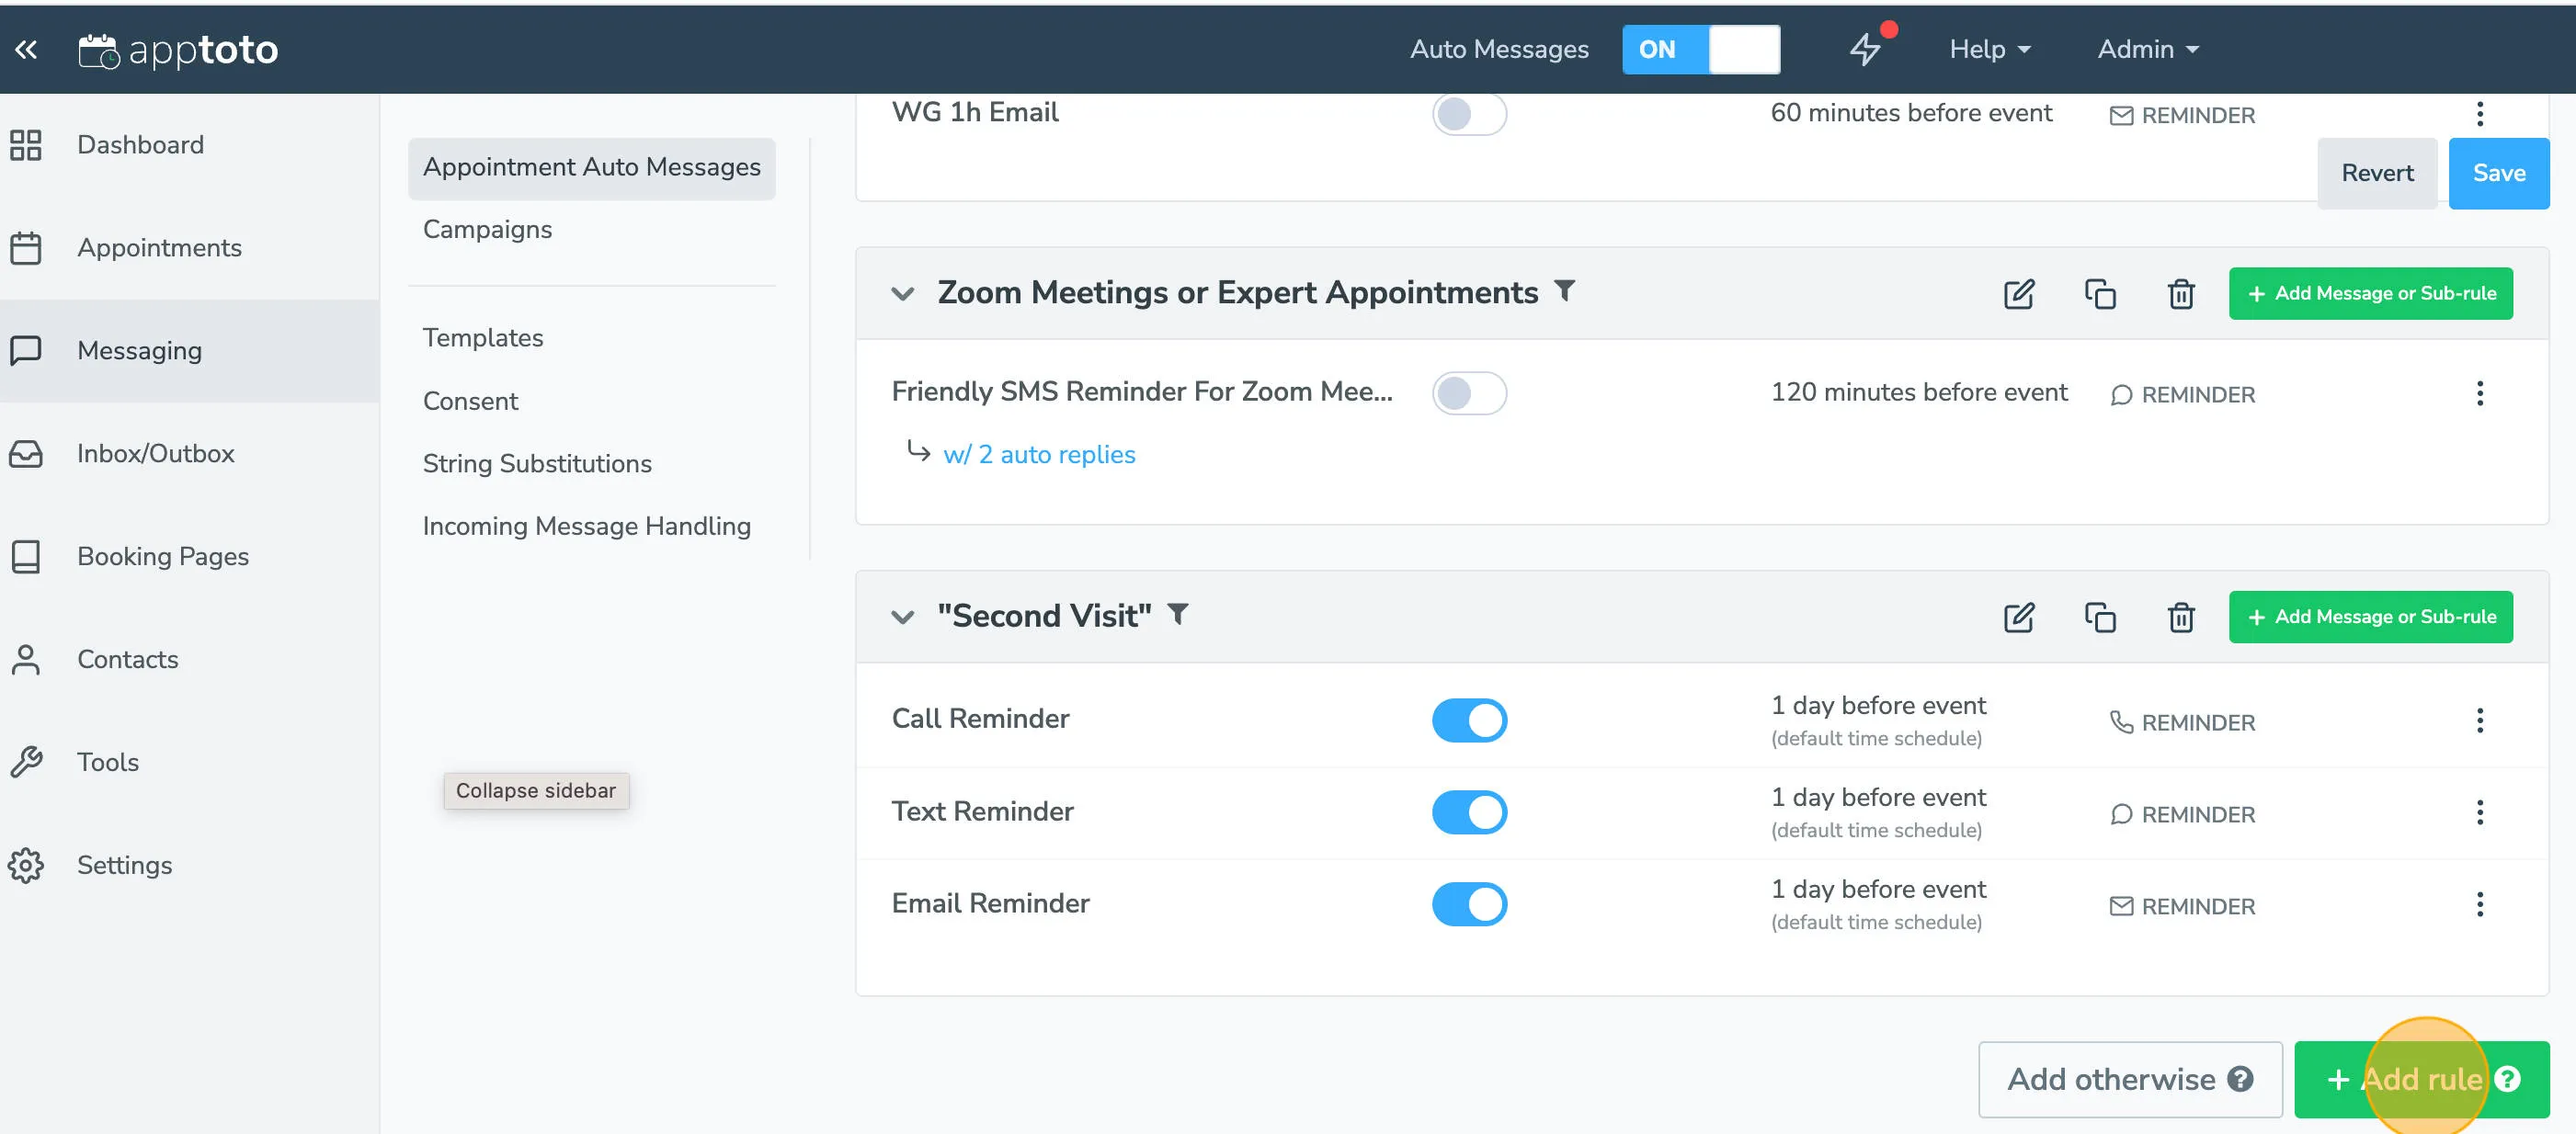This screenshot has width=2576, height=1134.
Task: Click the lightning bolt notification icon
Action: (1866, 49)
